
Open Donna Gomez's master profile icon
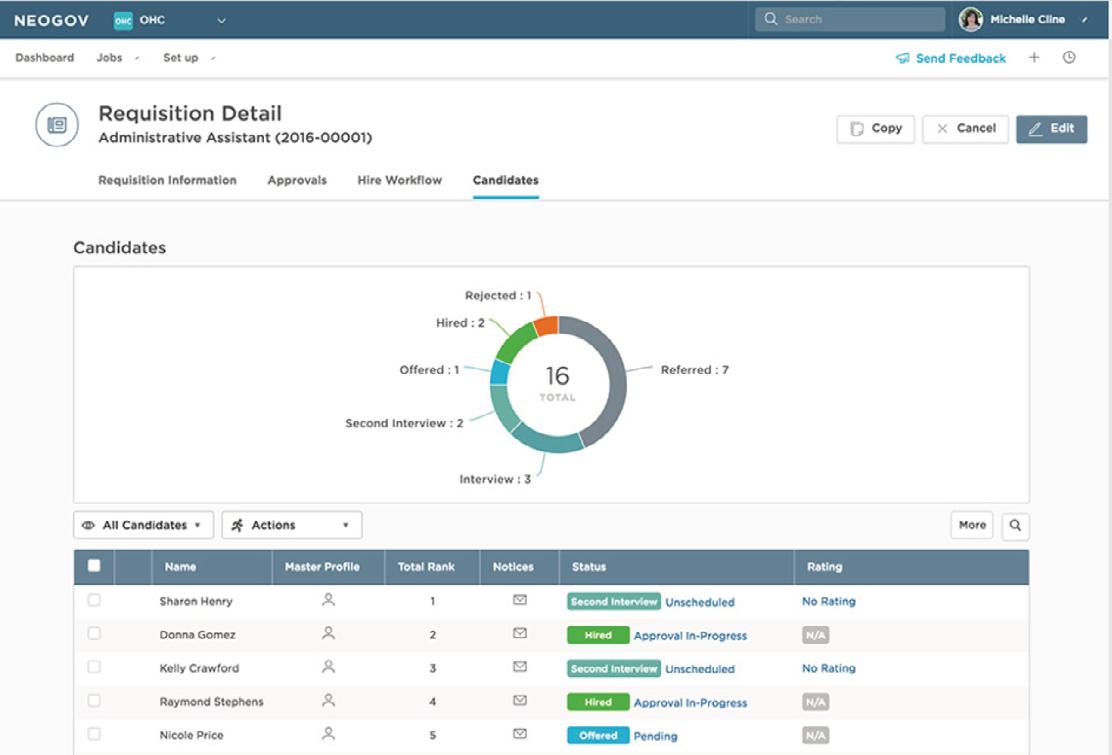328,633
